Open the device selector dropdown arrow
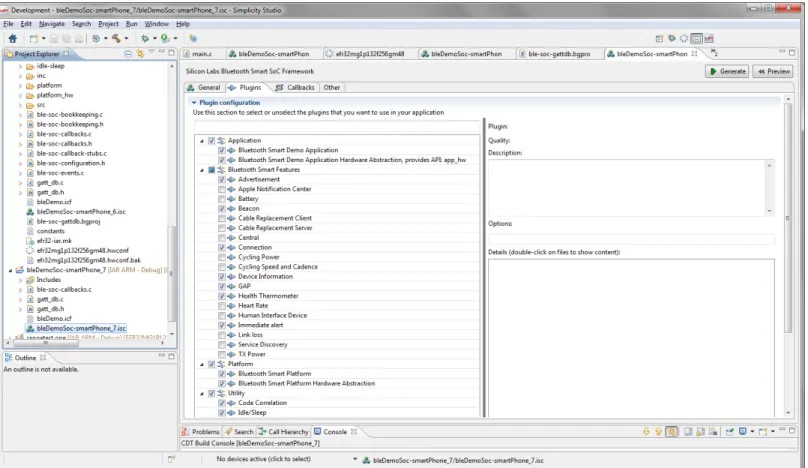Screen dimensions: 808x468 [x=355, y=459]
